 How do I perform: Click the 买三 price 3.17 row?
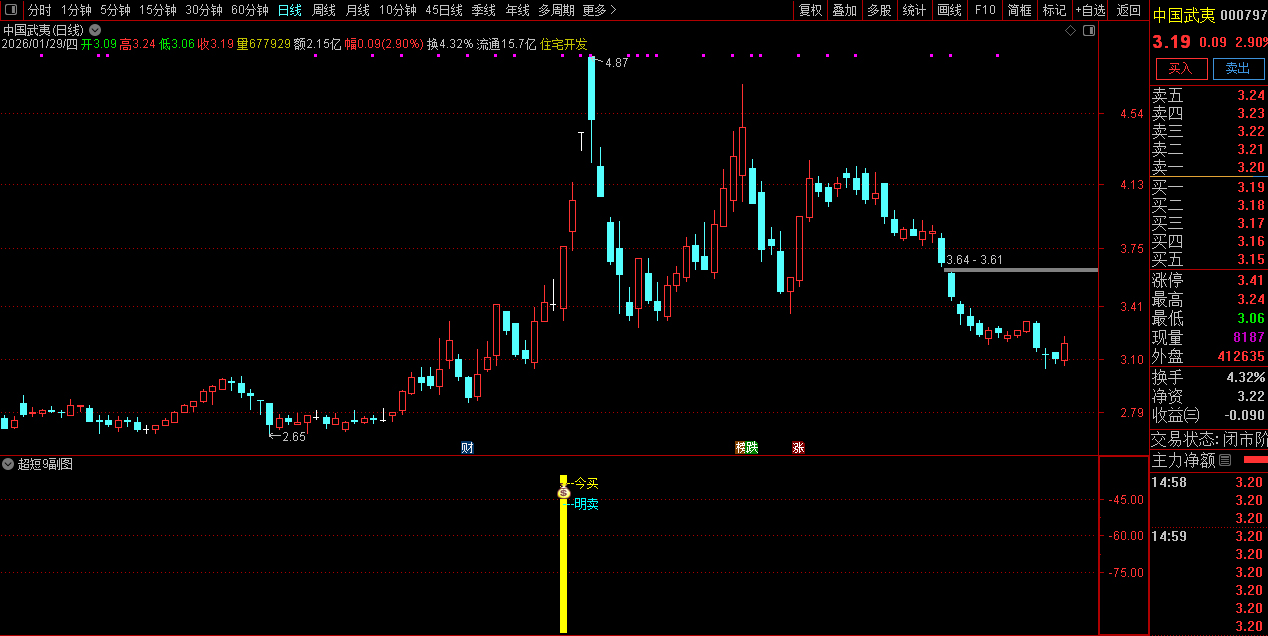[1208, 223]
